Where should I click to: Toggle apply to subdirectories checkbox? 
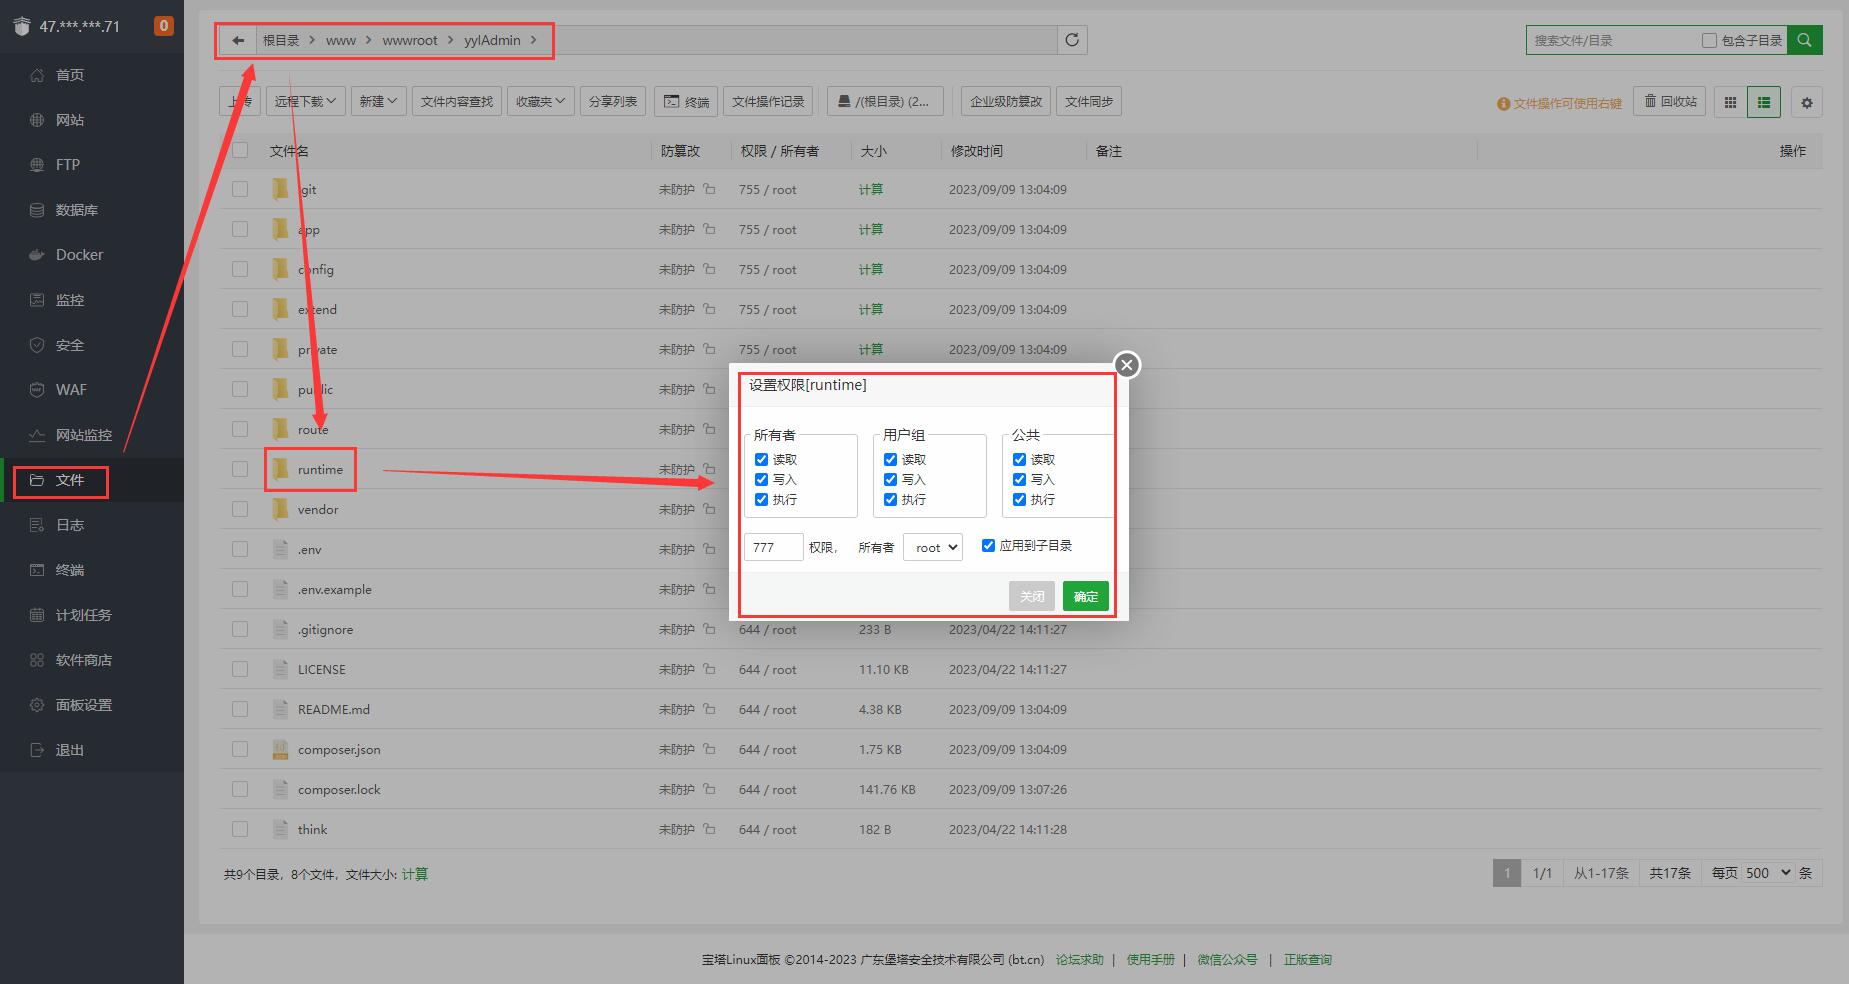[x=988, y=546]
